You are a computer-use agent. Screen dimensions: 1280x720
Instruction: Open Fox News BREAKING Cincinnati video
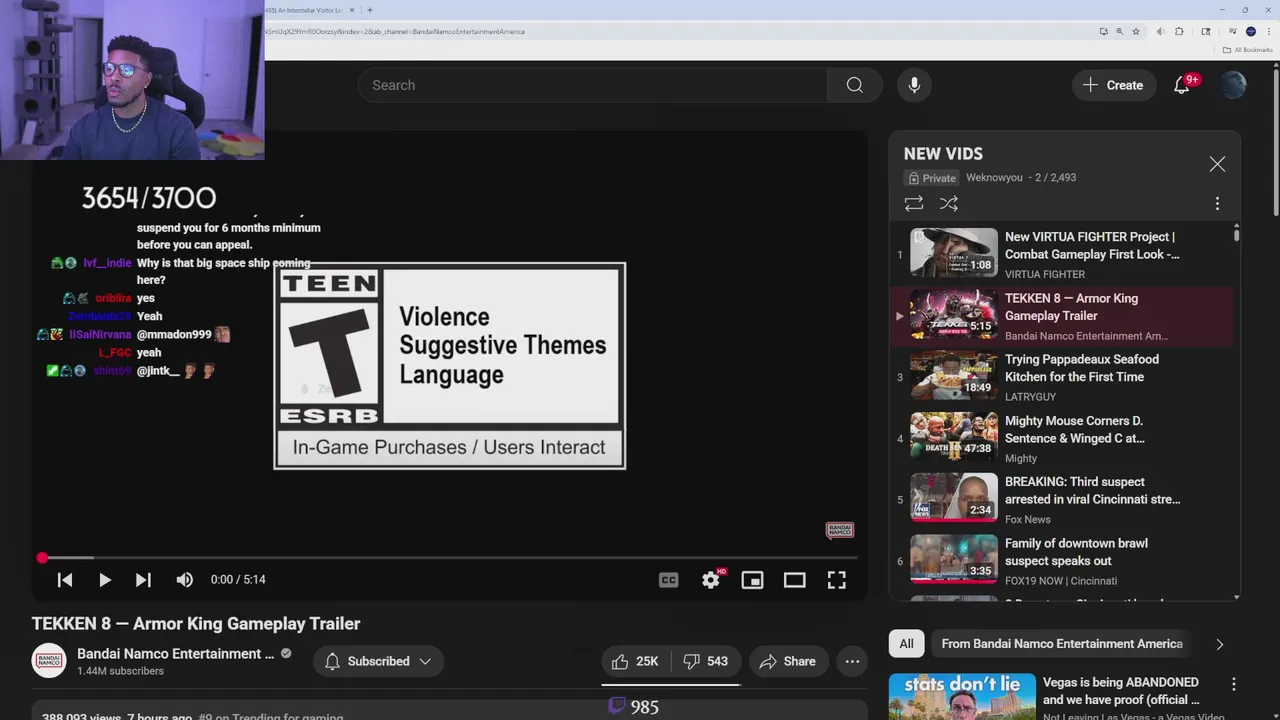(x=1061, y=499)
